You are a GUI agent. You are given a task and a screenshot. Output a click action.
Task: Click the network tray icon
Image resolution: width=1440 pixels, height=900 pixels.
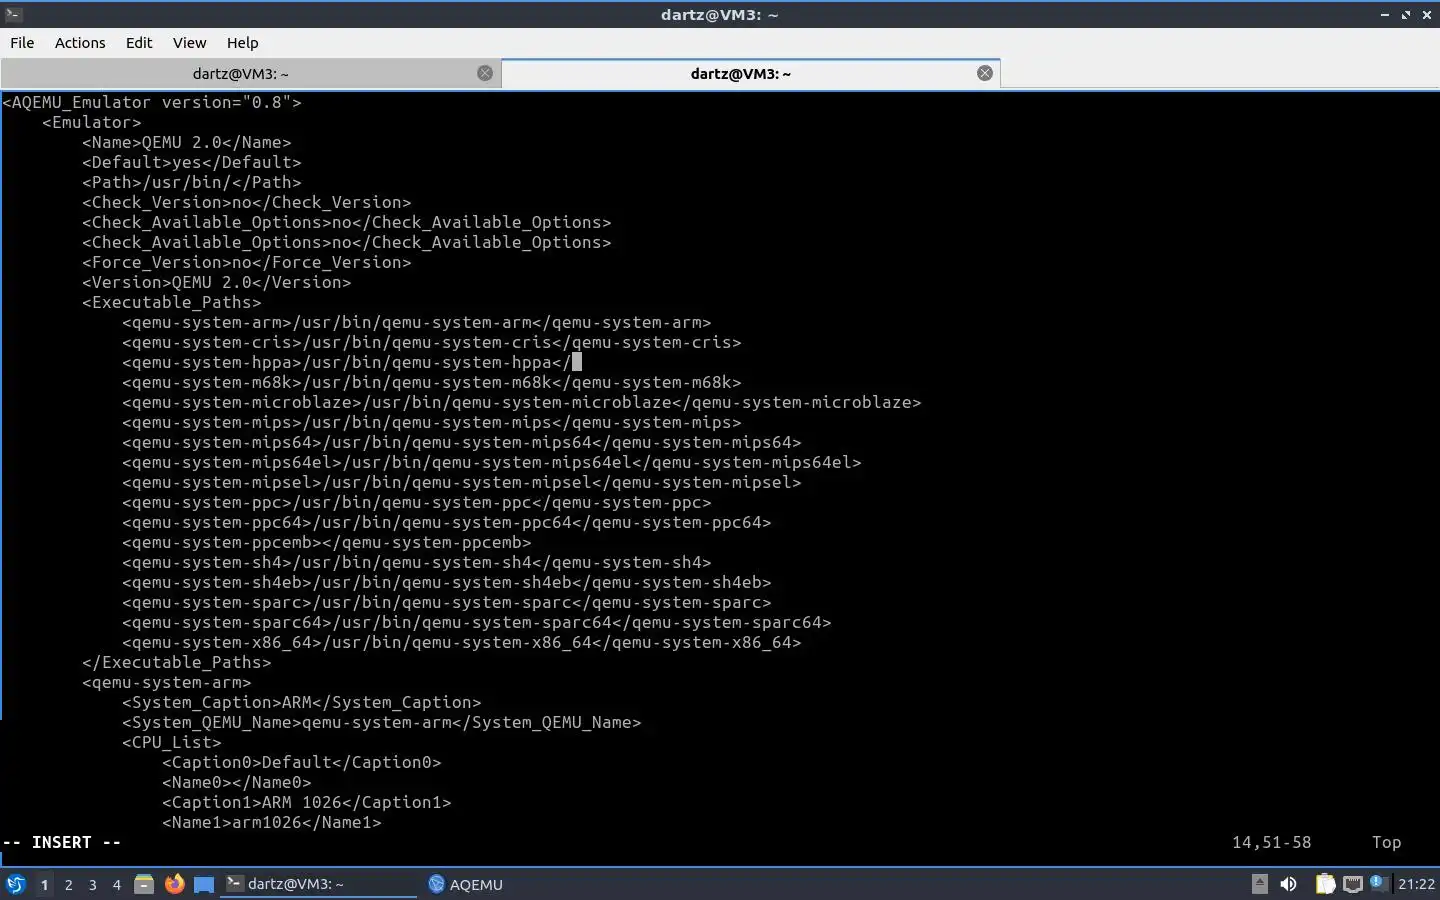[x=1353, y=884]
